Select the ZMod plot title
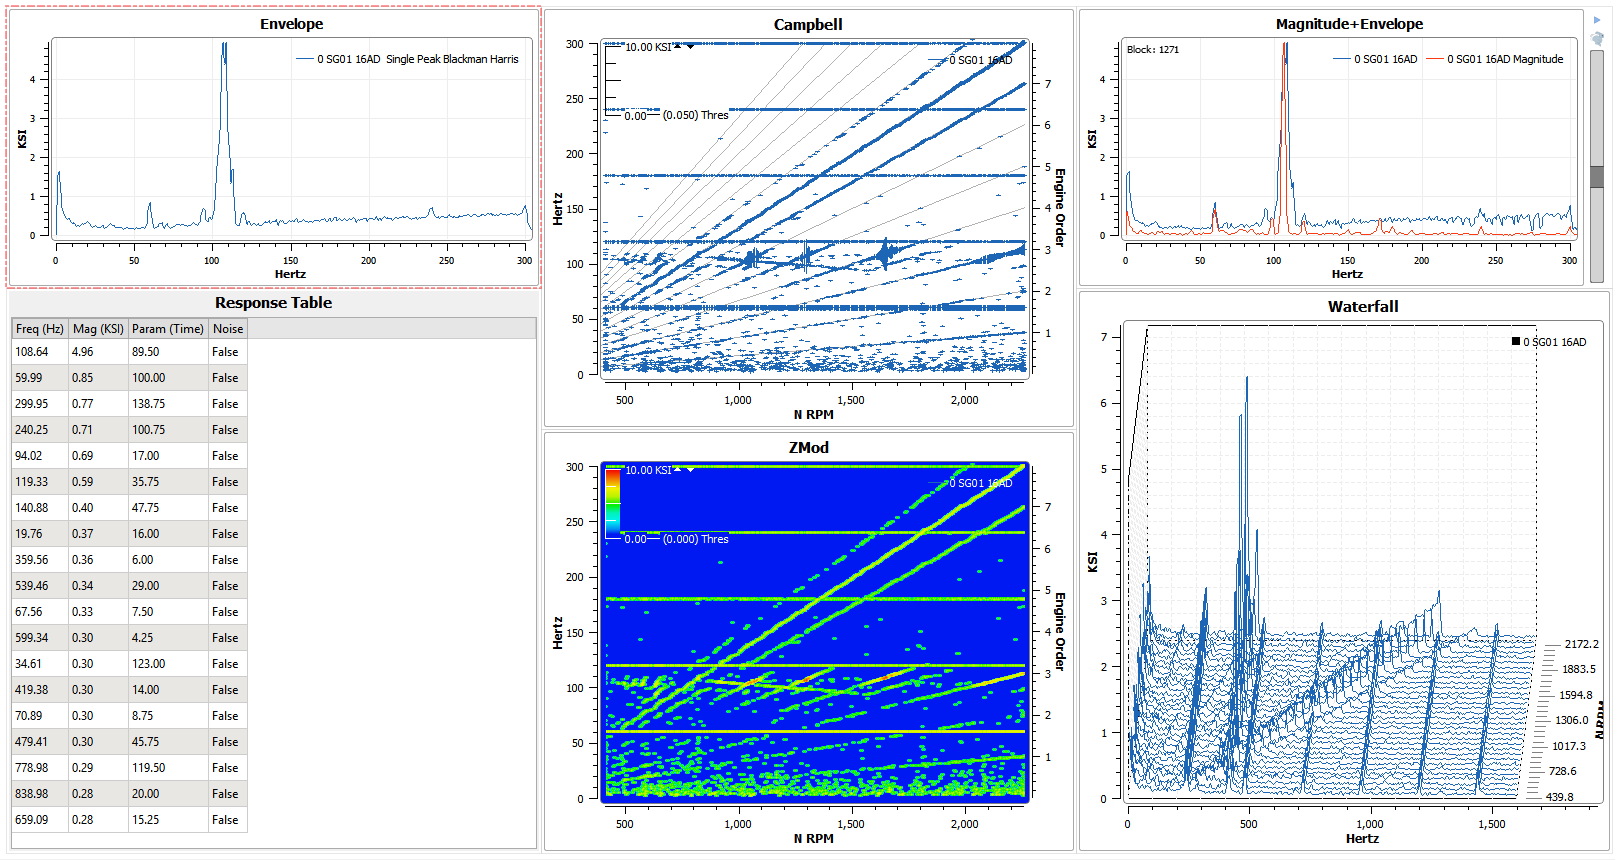The image size is (1618, 860). pyautogui.click(x=809, y=447)
